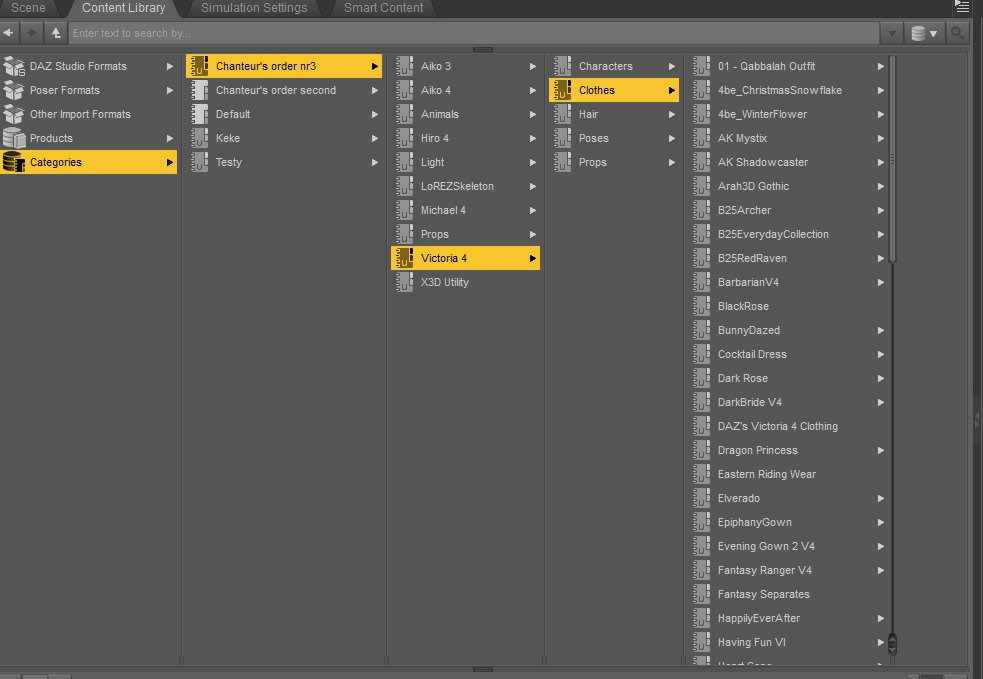Click the search magnifier icon

[957, 33]
